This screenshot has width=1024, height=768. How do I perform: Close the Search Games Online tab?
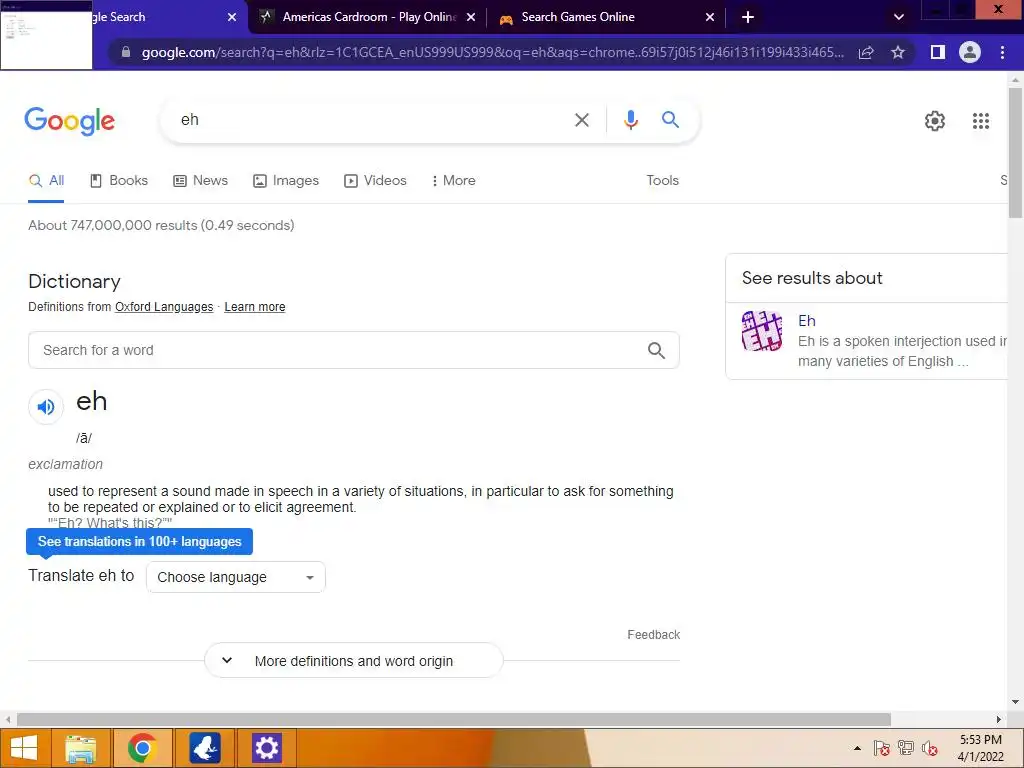tap(710, 17)
